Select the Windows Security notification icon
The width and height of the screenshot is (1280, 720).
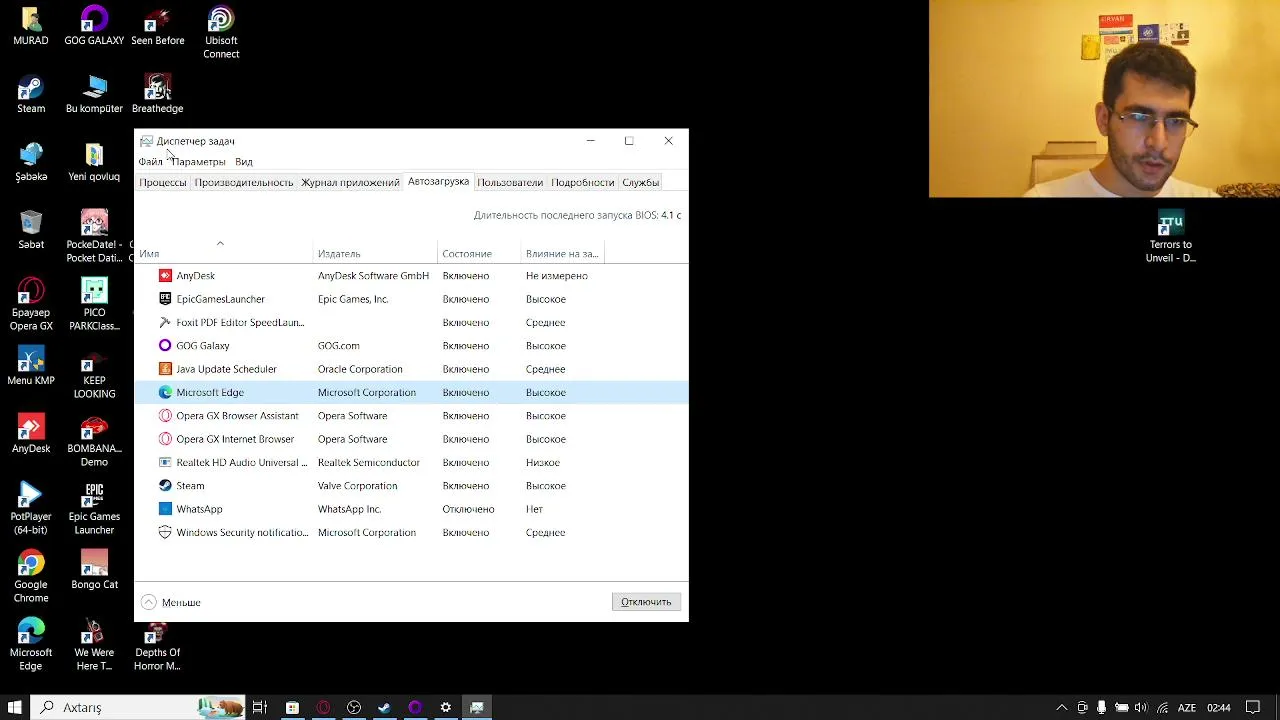pyautogui.click(x=165, y=533)
